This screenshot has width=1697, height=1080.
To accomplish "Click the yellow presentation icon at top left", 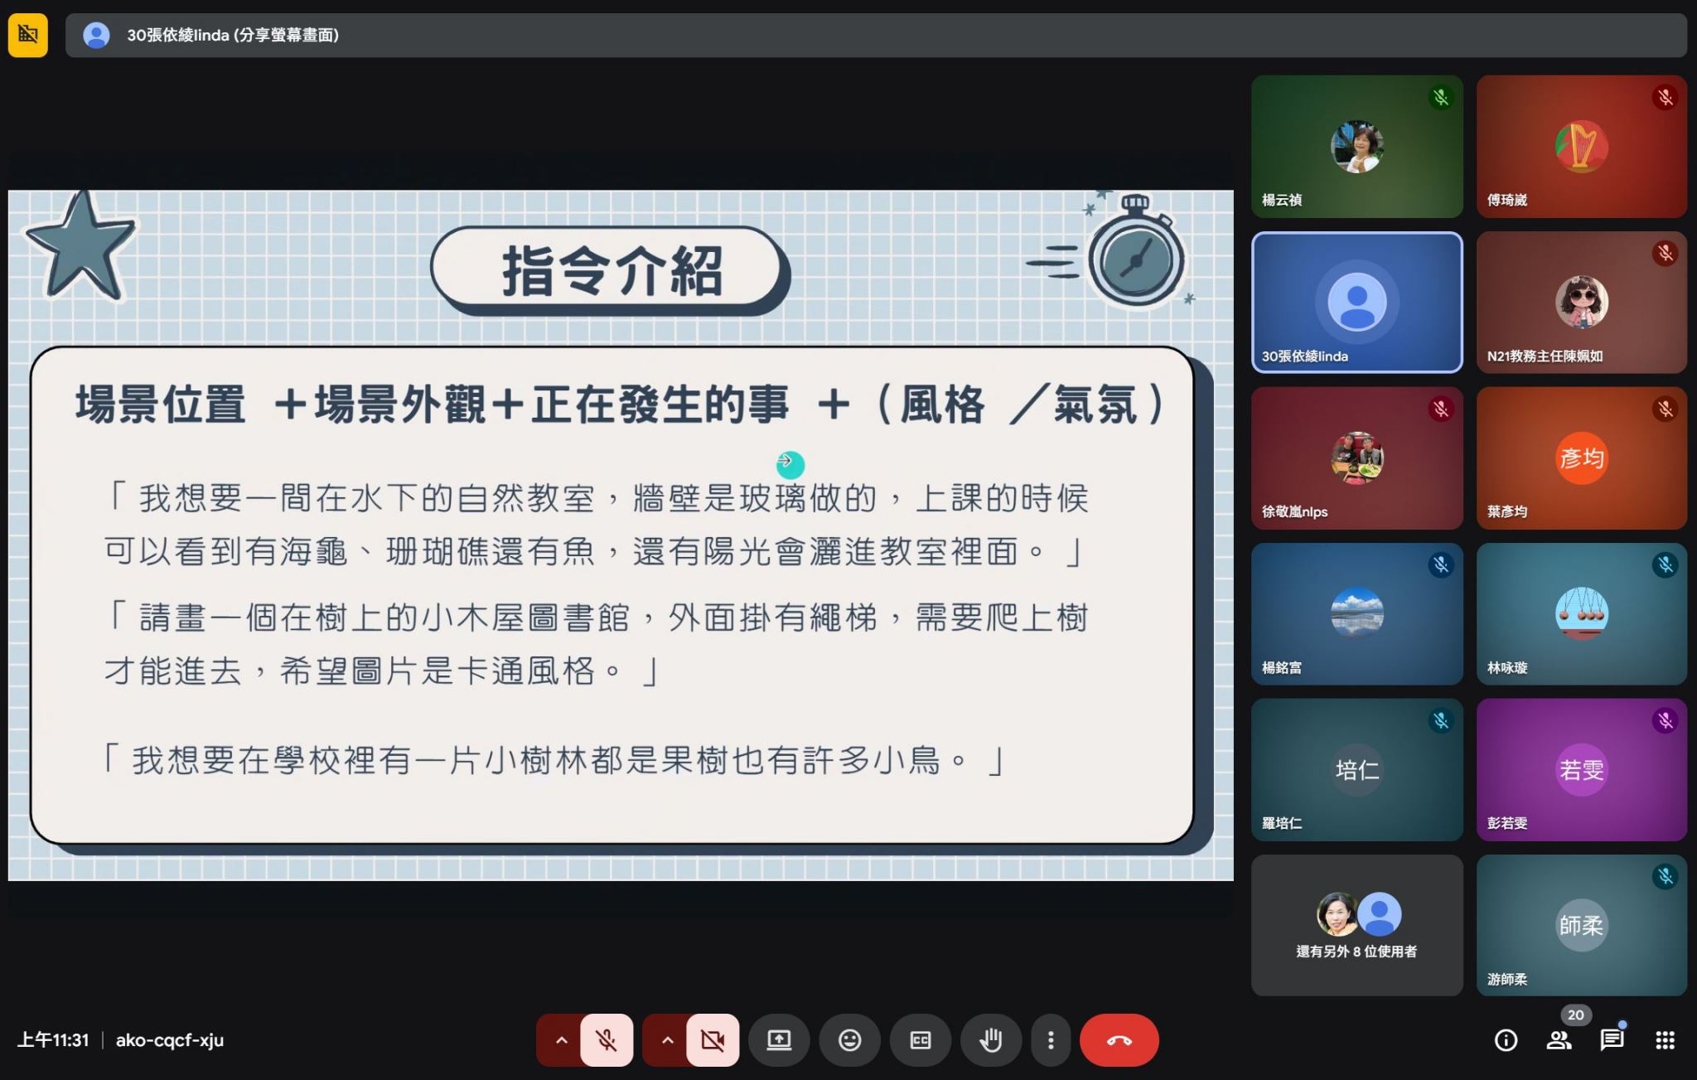I will tap(28, 35).
